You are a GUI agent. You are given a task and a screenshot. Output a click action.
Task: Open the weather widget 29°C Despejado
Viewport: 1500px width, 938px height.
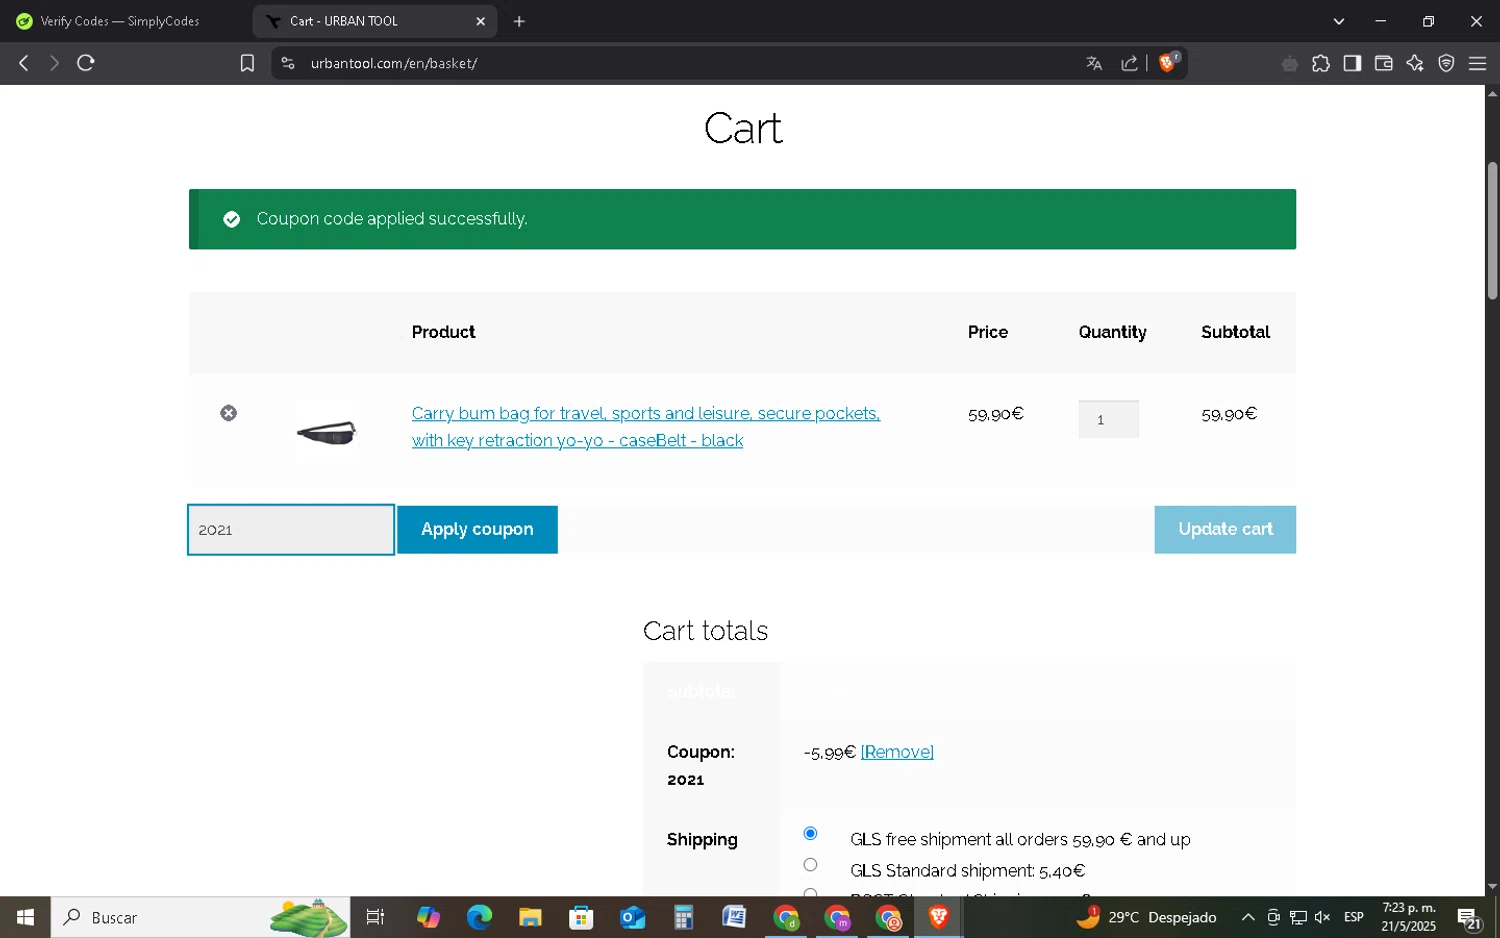coord(1146,917)
